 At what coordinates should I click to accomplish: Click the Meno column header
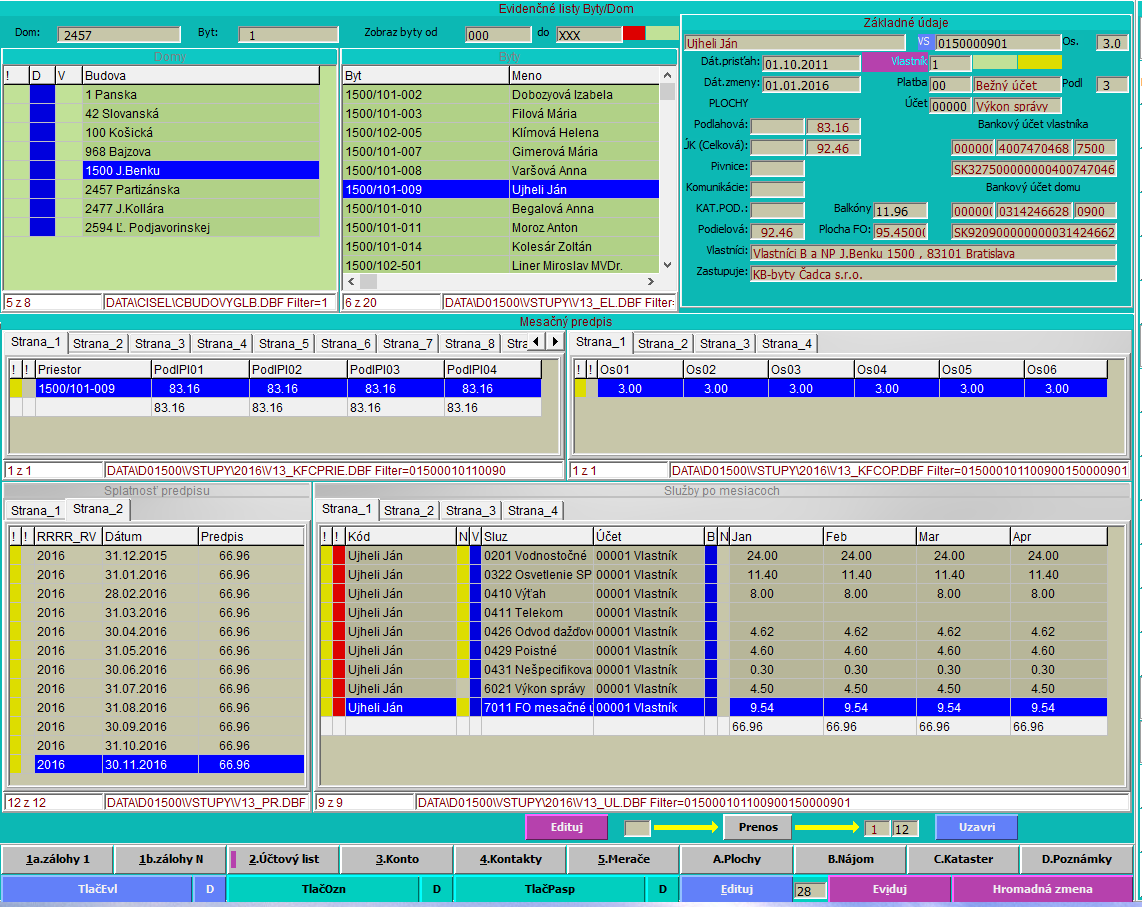click(584, 75)
